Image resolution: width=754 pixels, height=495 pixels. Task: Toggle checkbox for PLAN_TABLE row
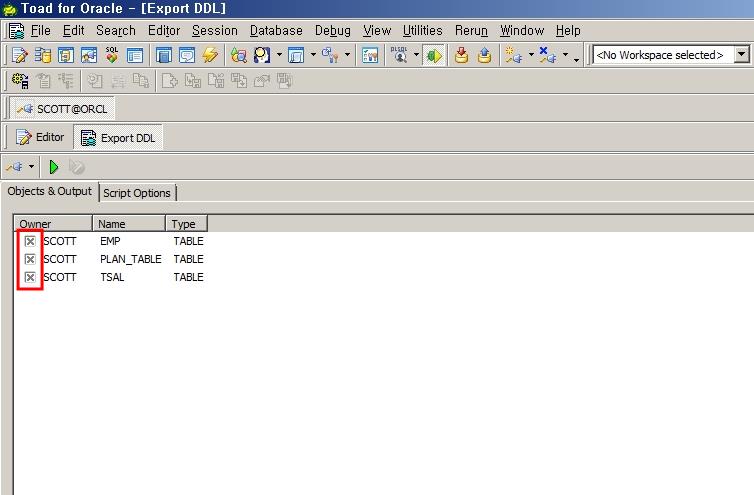click(30, 259)
